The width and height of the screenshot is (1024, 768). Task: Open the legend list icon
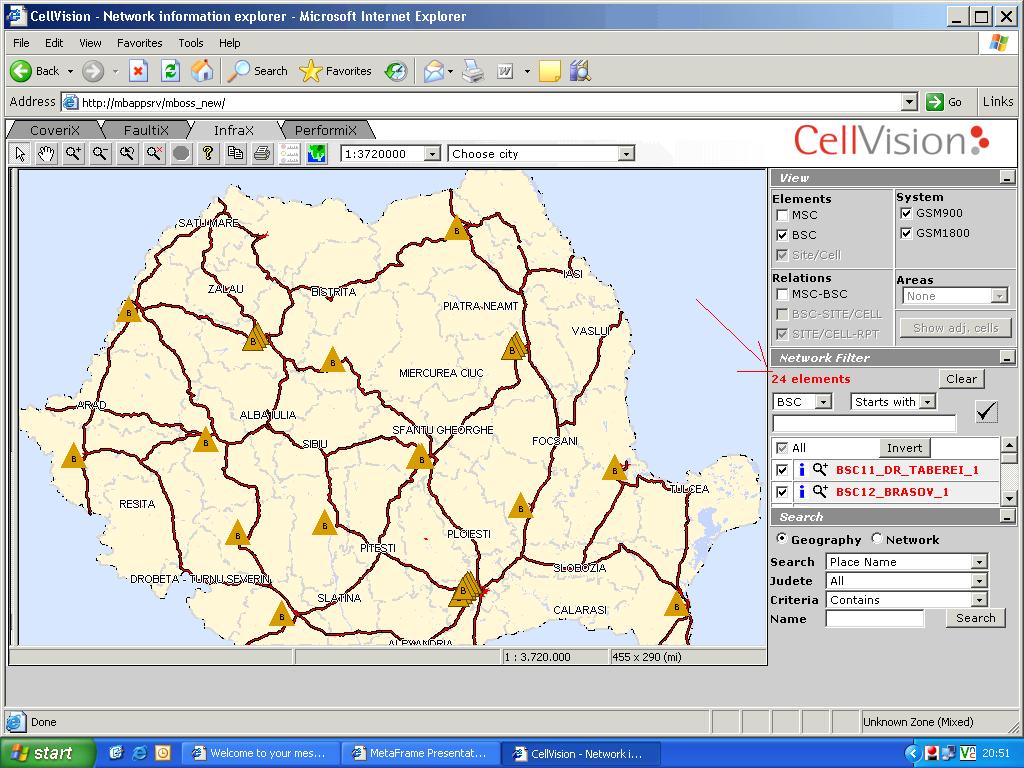tap(289, 154)
